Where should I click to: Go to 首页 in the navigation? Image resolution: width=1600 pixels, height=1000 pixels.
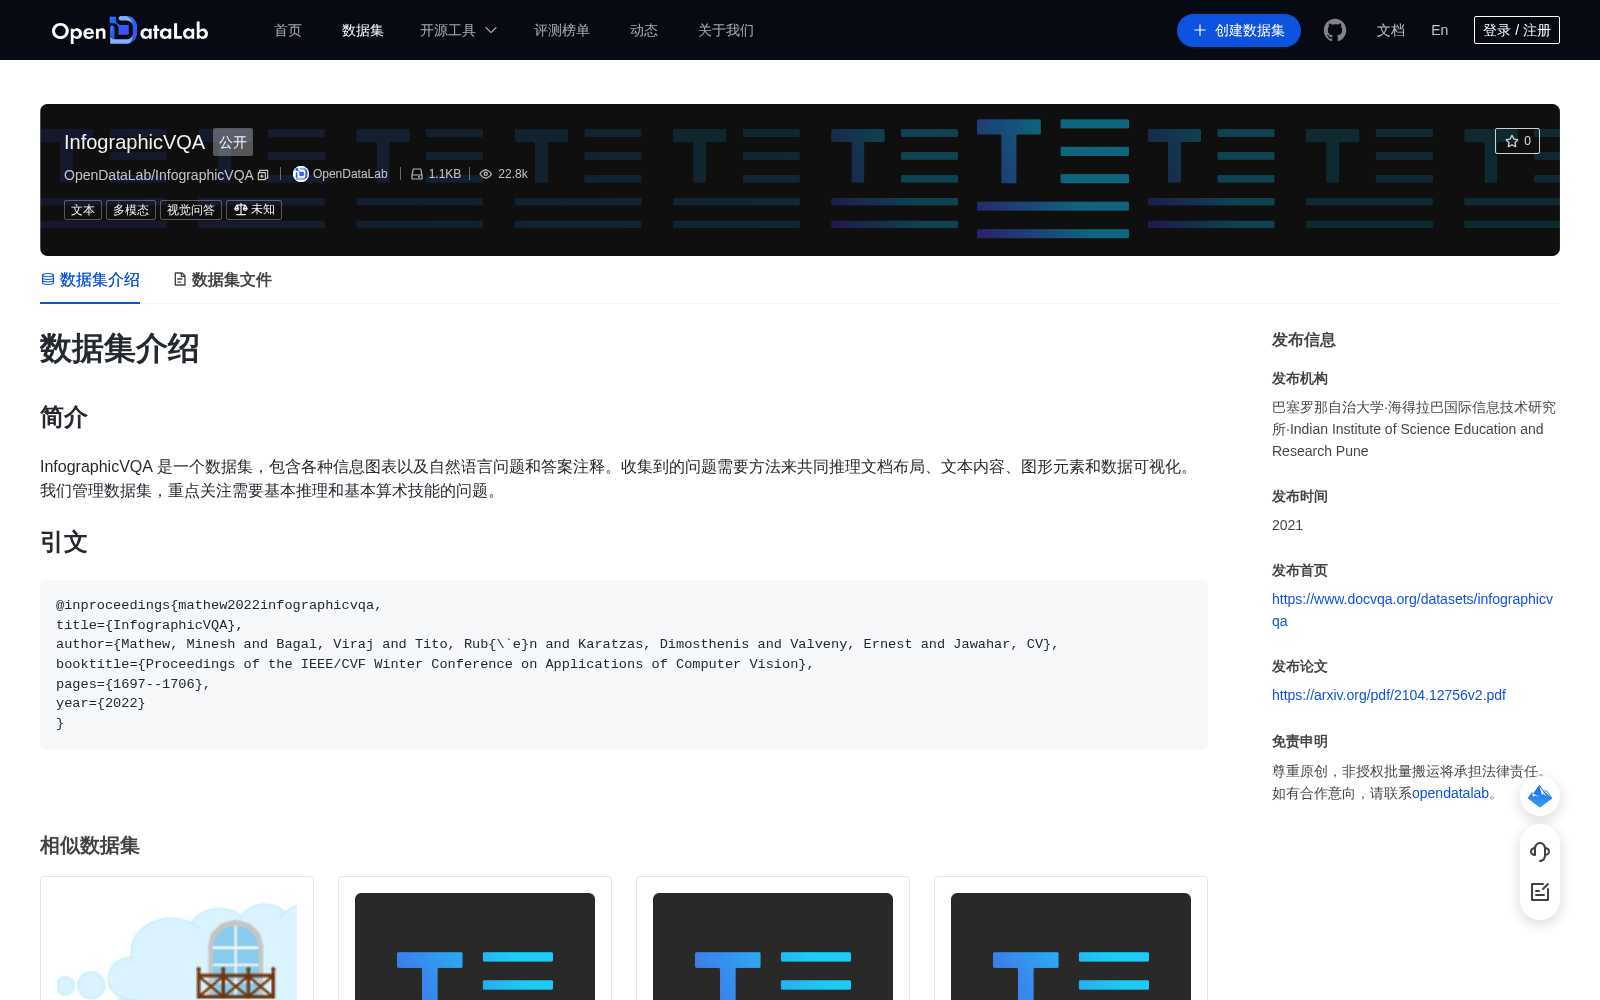(x=288, y=30)
